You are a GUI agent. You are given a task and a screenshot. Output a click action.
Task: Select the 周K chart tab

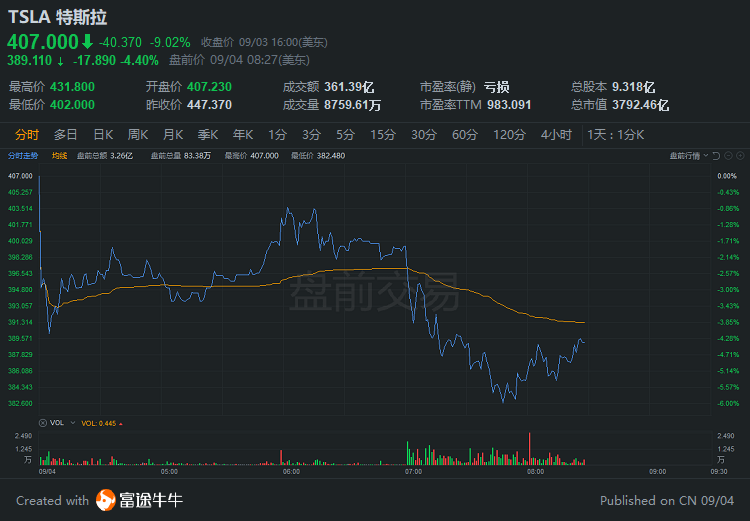click(x=138, y=135)
